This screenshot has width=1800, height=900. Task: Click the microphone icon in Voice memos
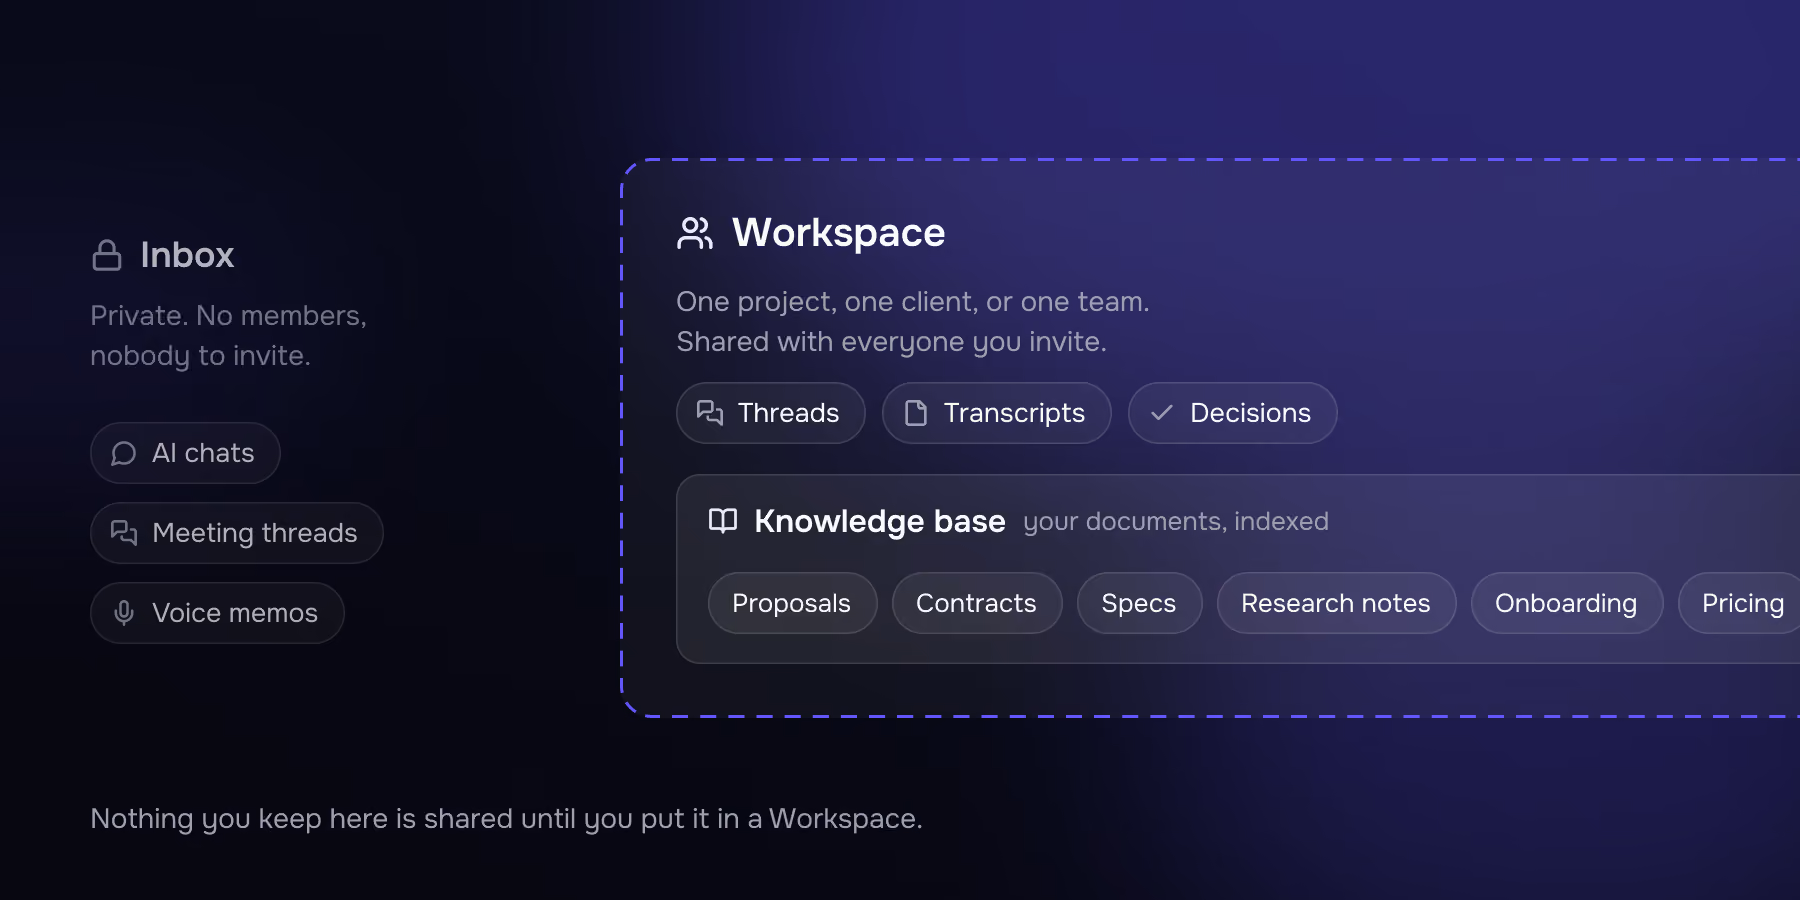(124, 613)
